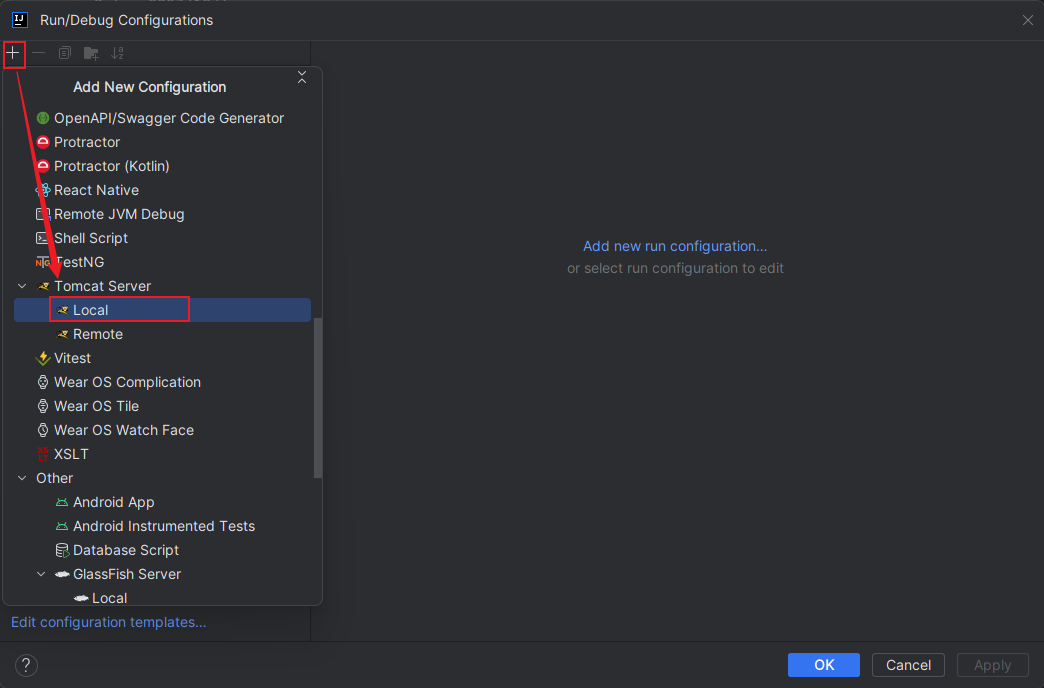Open the help question mark button
The width and height of the screenshot is (1044, 688).
(26, 665)
